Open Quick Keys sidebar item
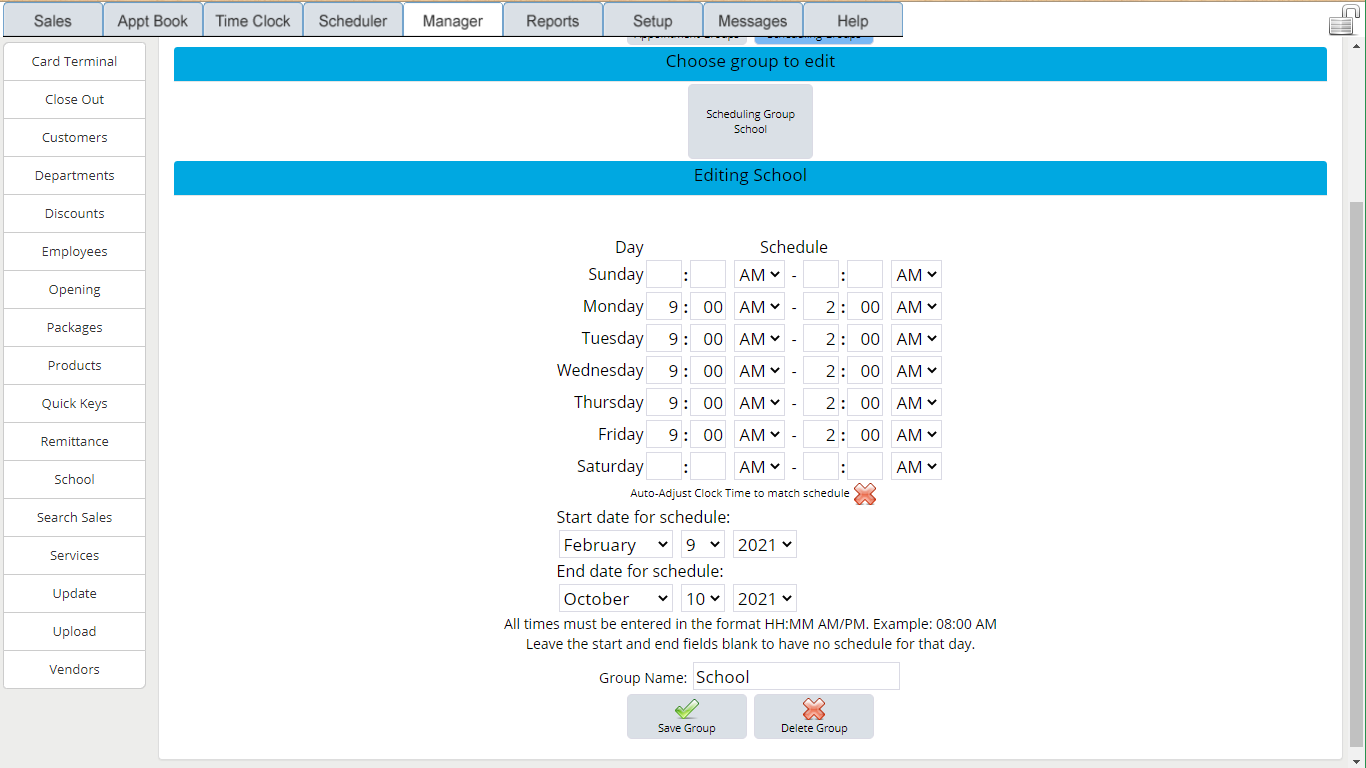The width and height of the screenshot is (1366, 768). tap(75, 404)
